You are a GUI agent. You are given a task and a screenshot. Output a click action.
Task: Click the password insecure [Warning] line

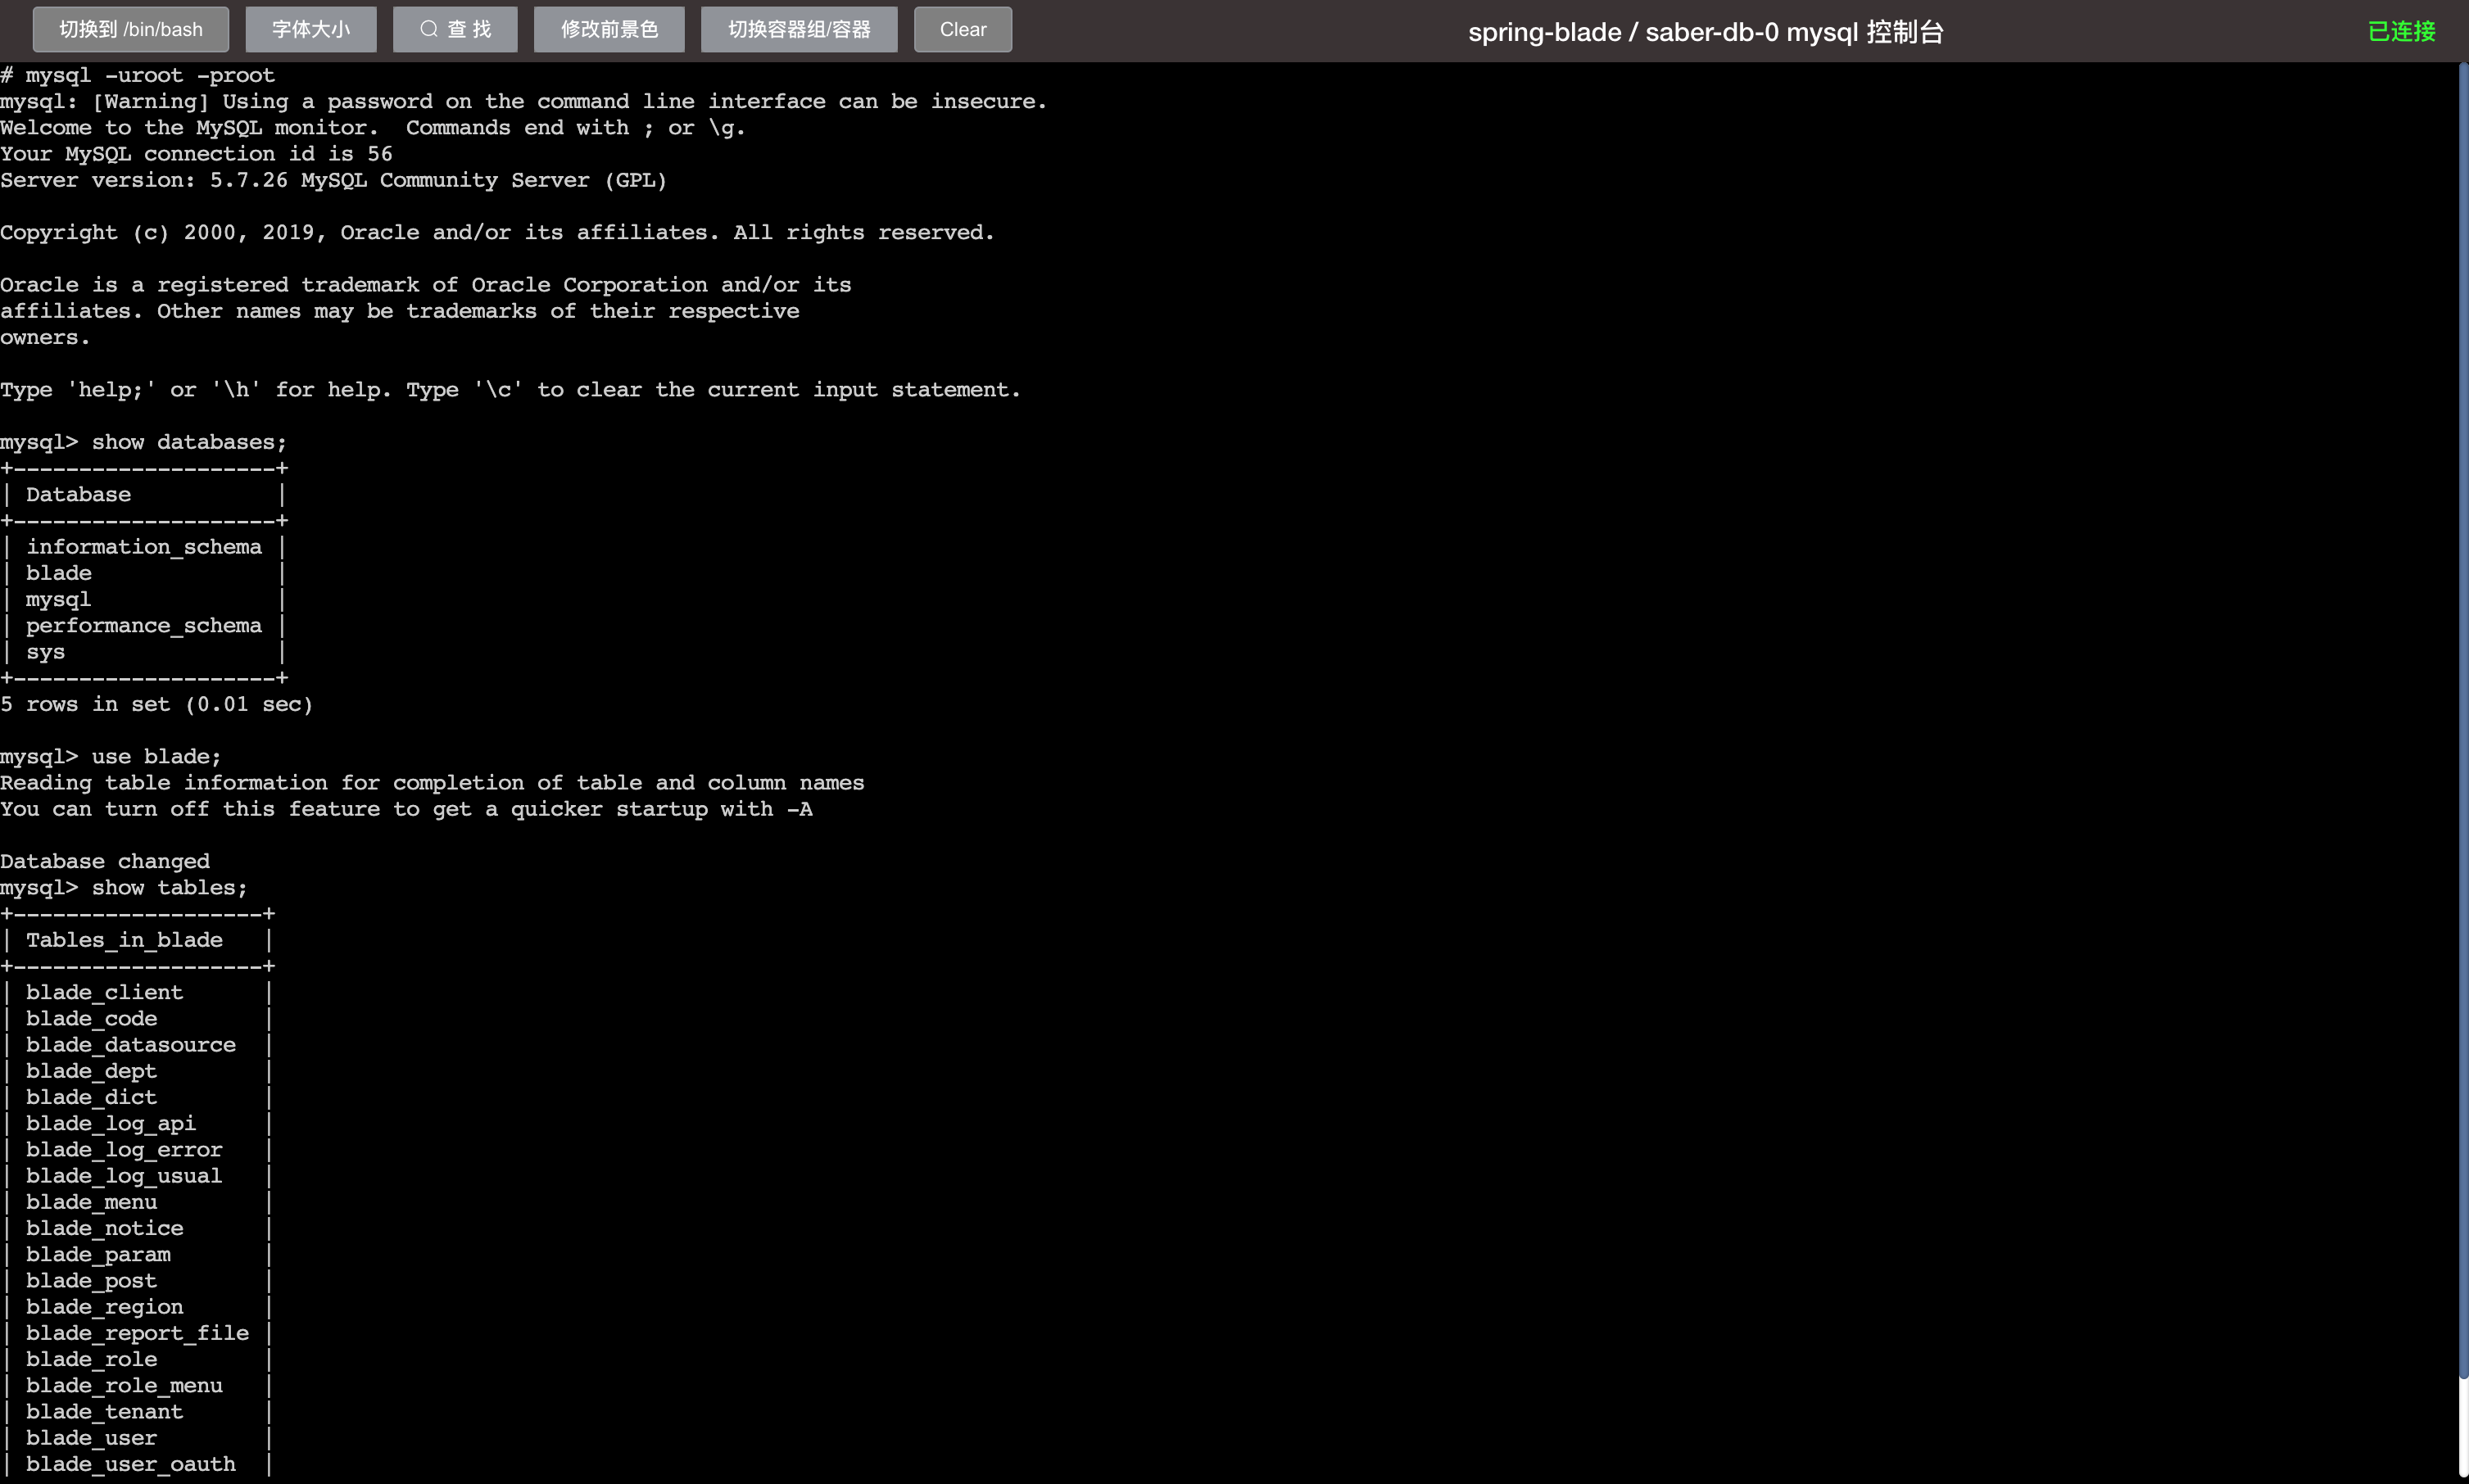click(523, 102)
